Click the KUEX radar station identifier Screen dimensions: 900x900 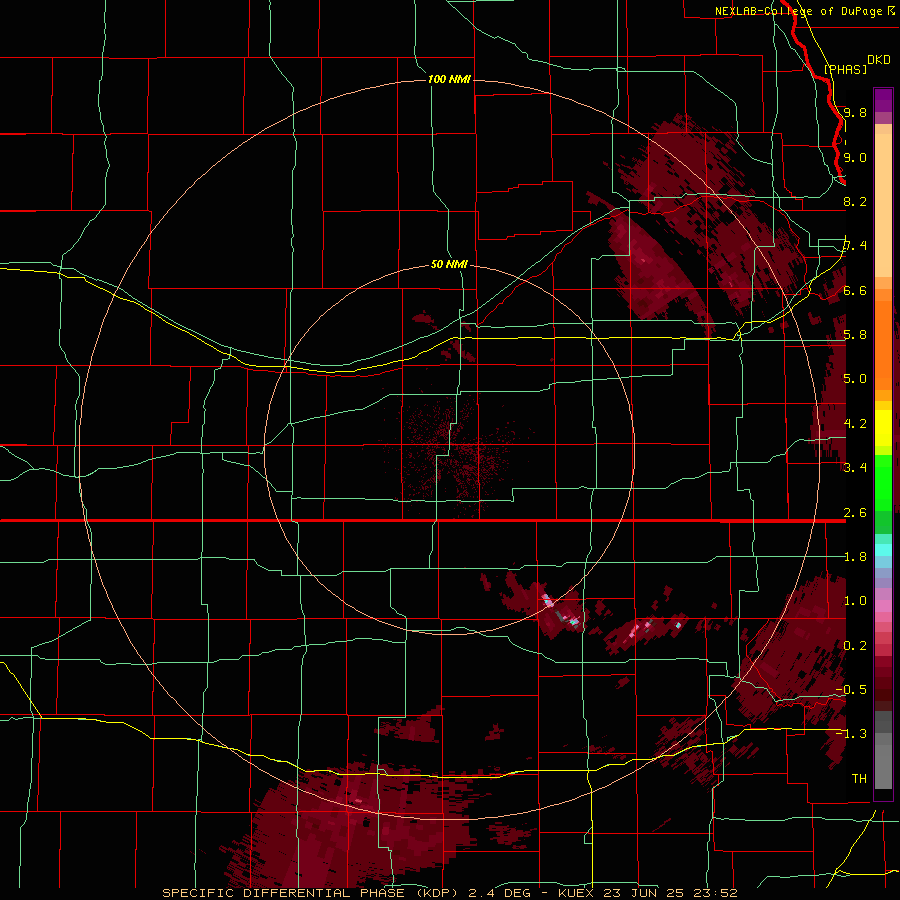(577, 893)
